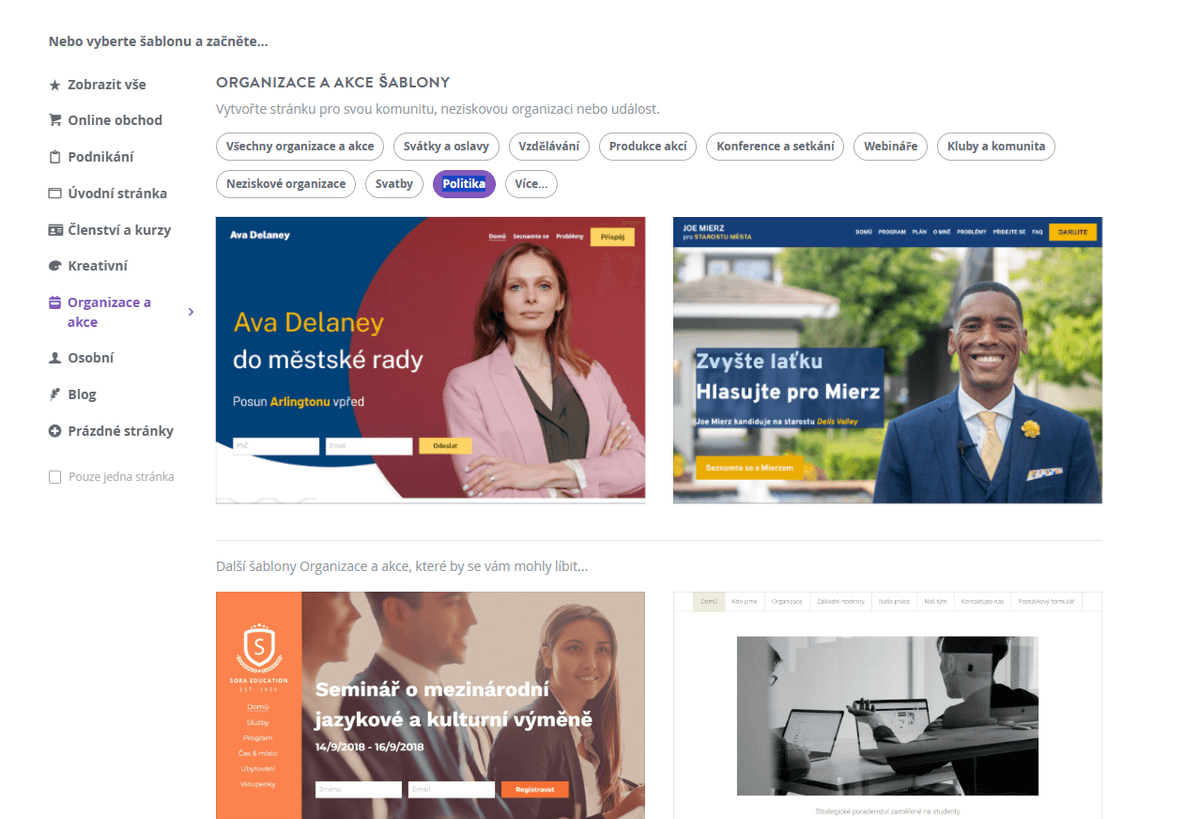Click the plus circle icon for Prázdné stránky

point(55,431)
